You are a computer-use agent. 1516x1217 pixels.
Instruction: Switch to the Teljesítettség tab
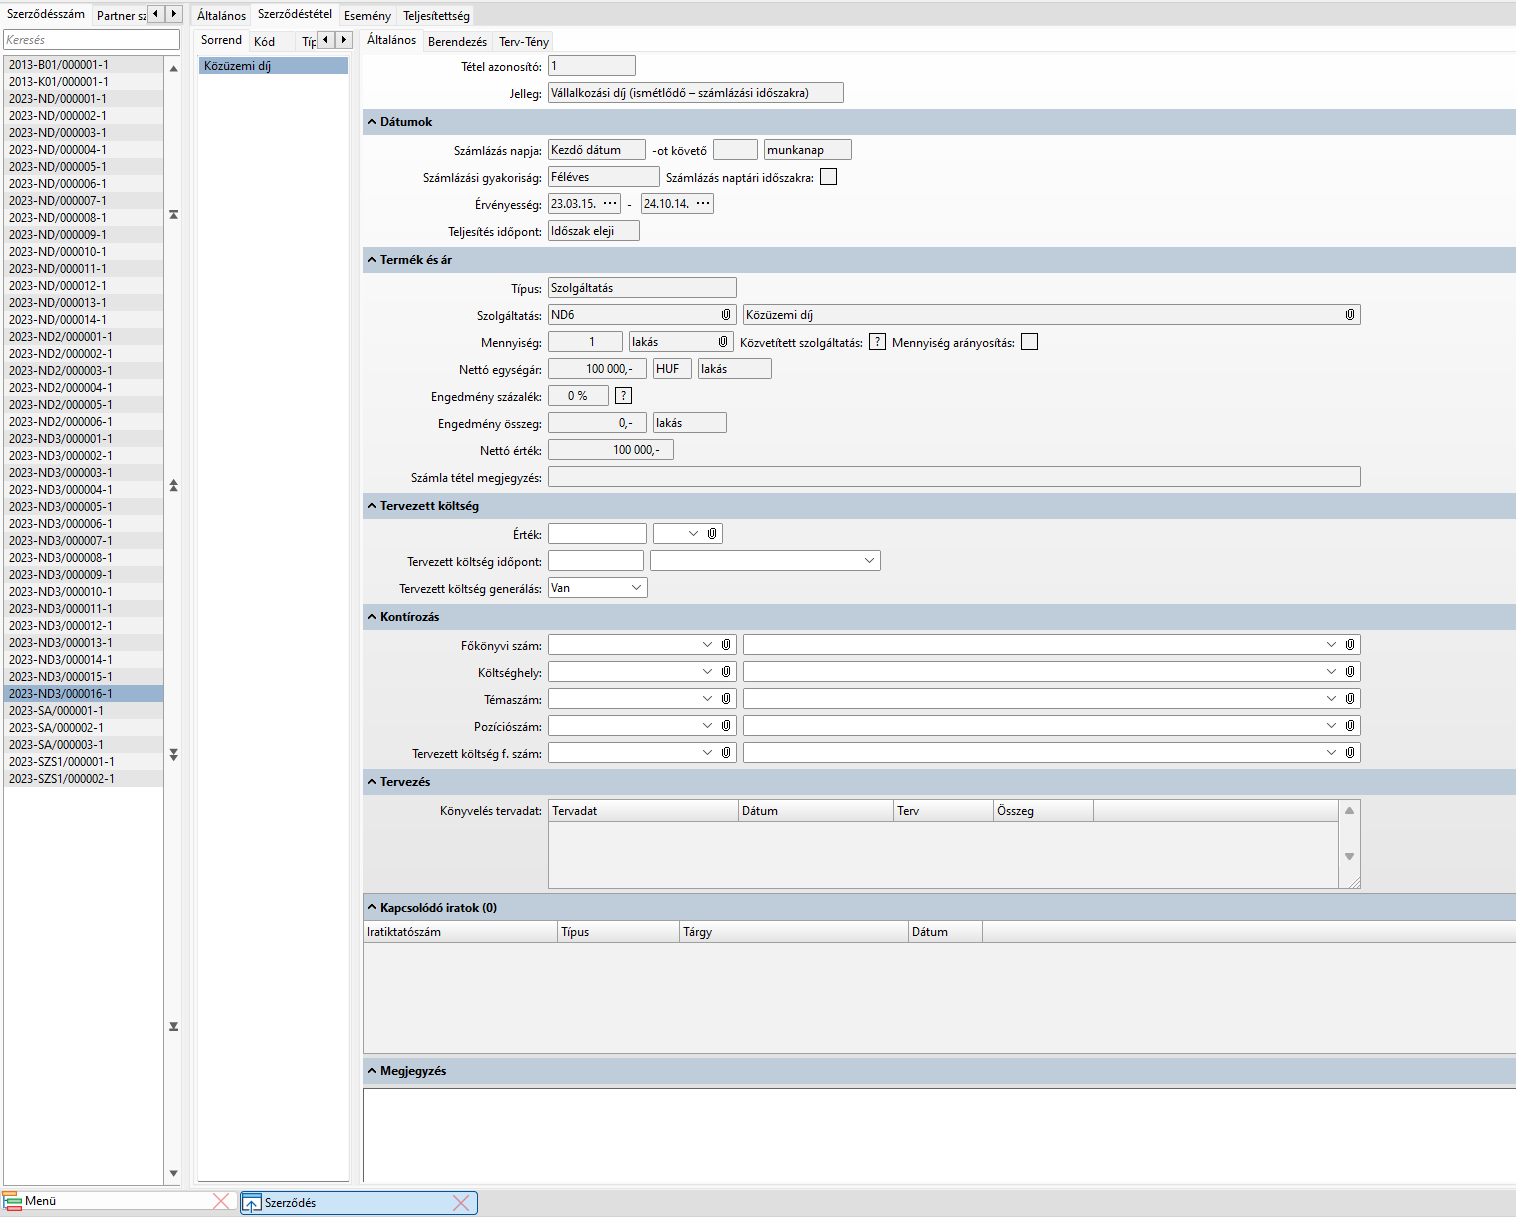(x=436, y=16)
